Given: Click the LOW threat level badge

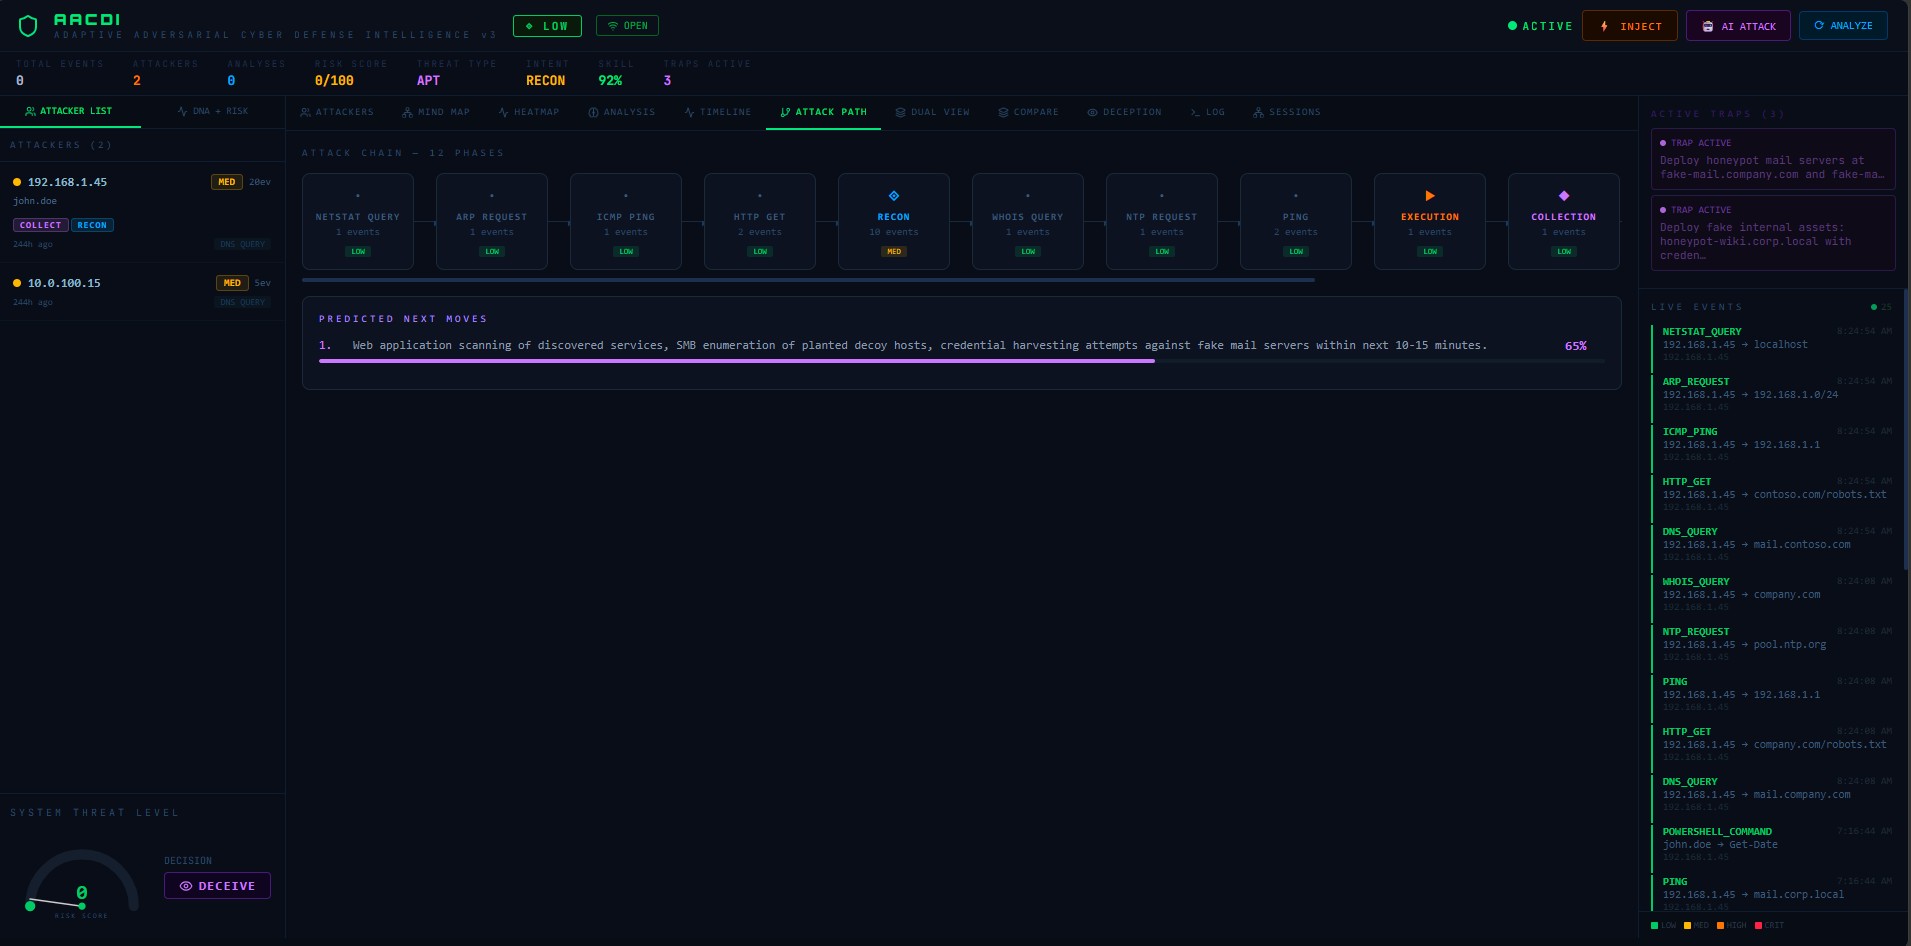Looking at the screenshot, I should point(547,26).
